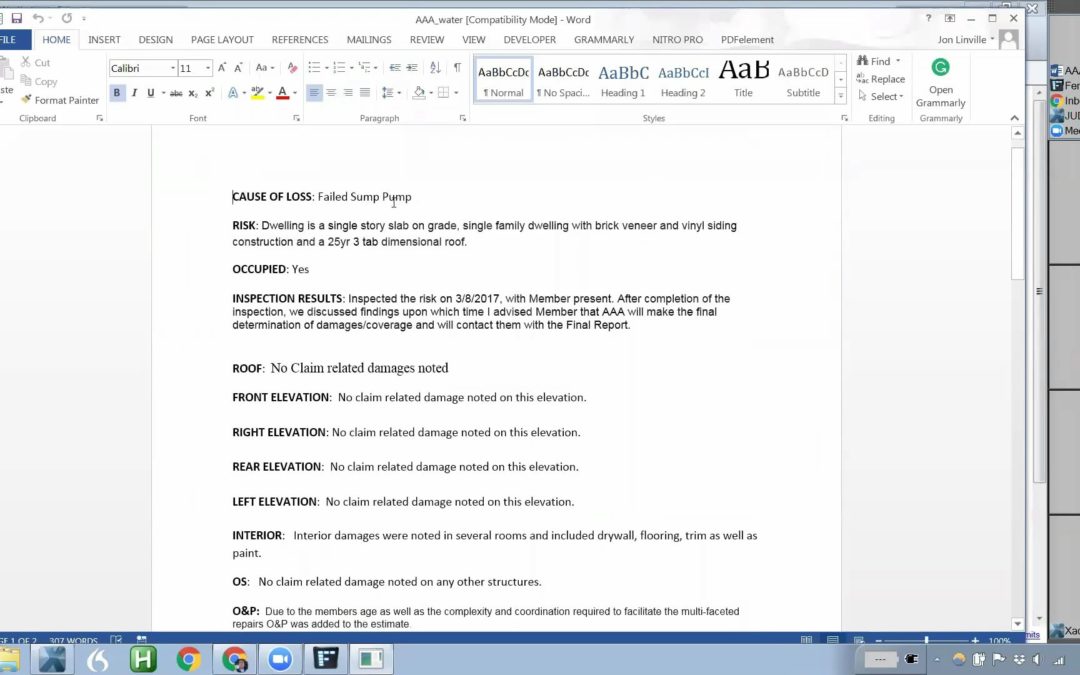This screenshot has width=1080, height=675.
Task: Expand the Styles gallery More arrow
Action: [840, 96]
